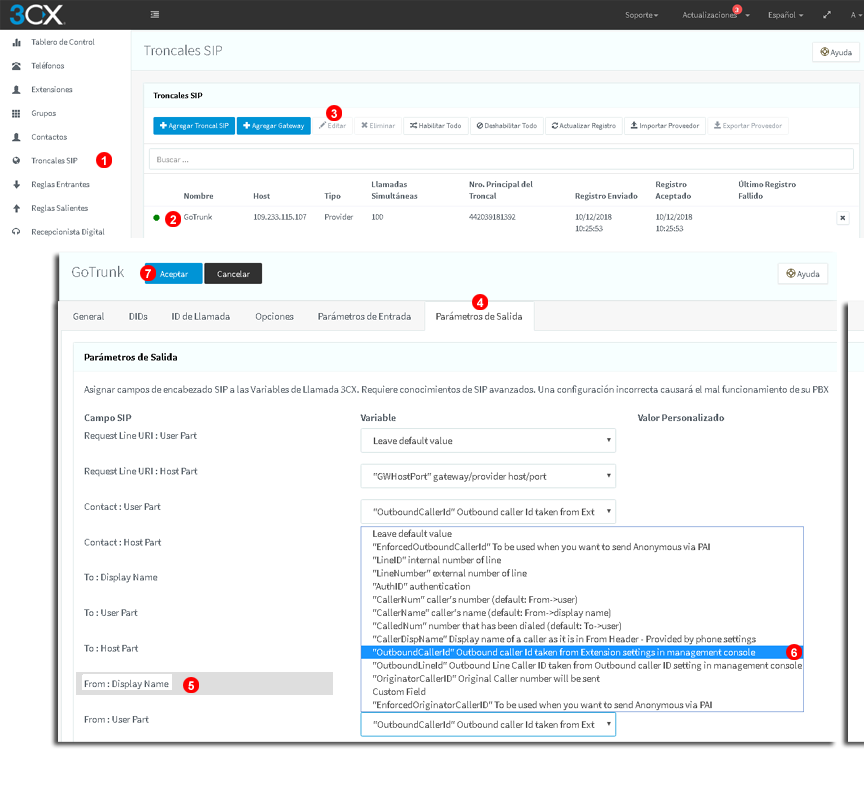Click Ayuda button in GoTrunk panel
Image resolution: width=864 pixels, height=800 pixels.
tap(802, 273)
